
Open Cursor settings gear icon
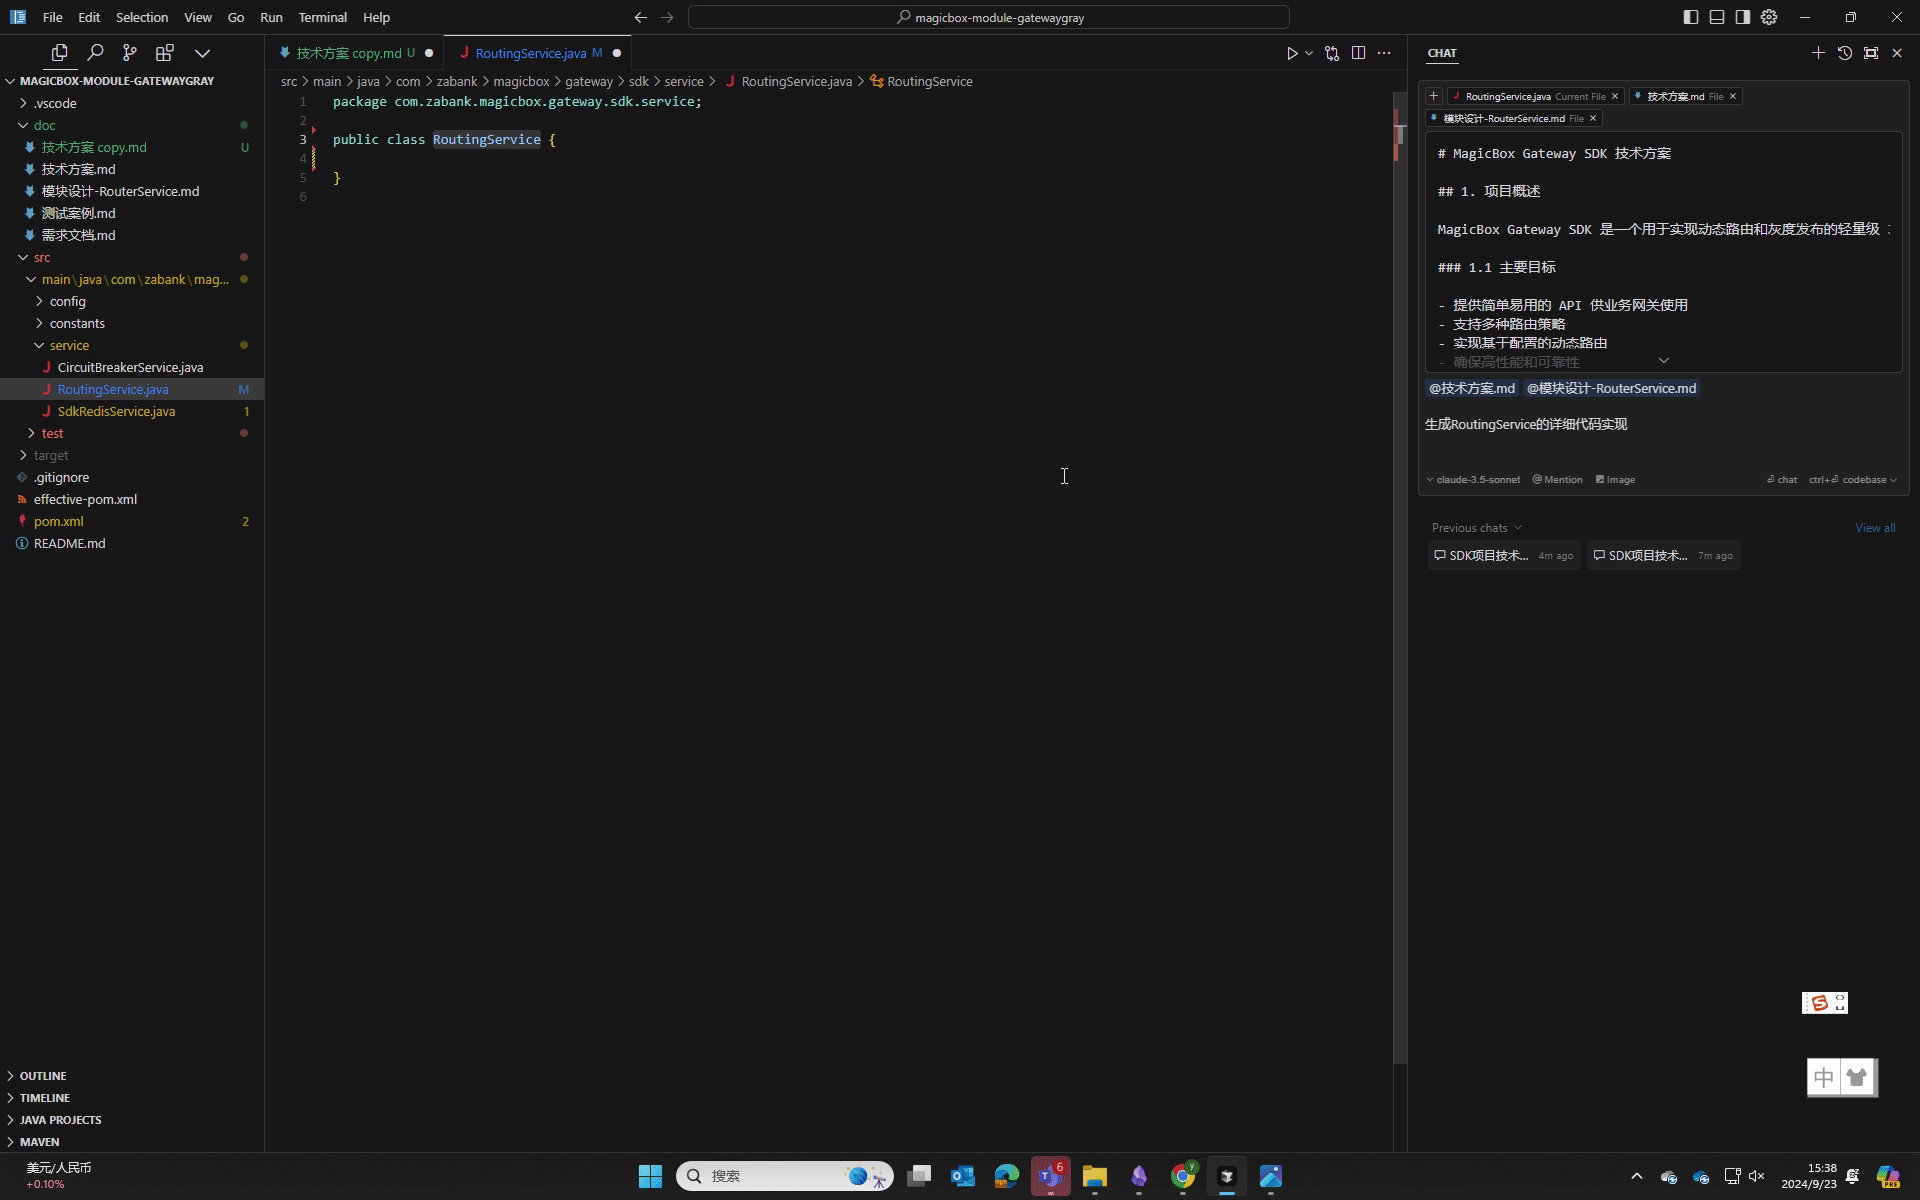[x=1769, y=17]
